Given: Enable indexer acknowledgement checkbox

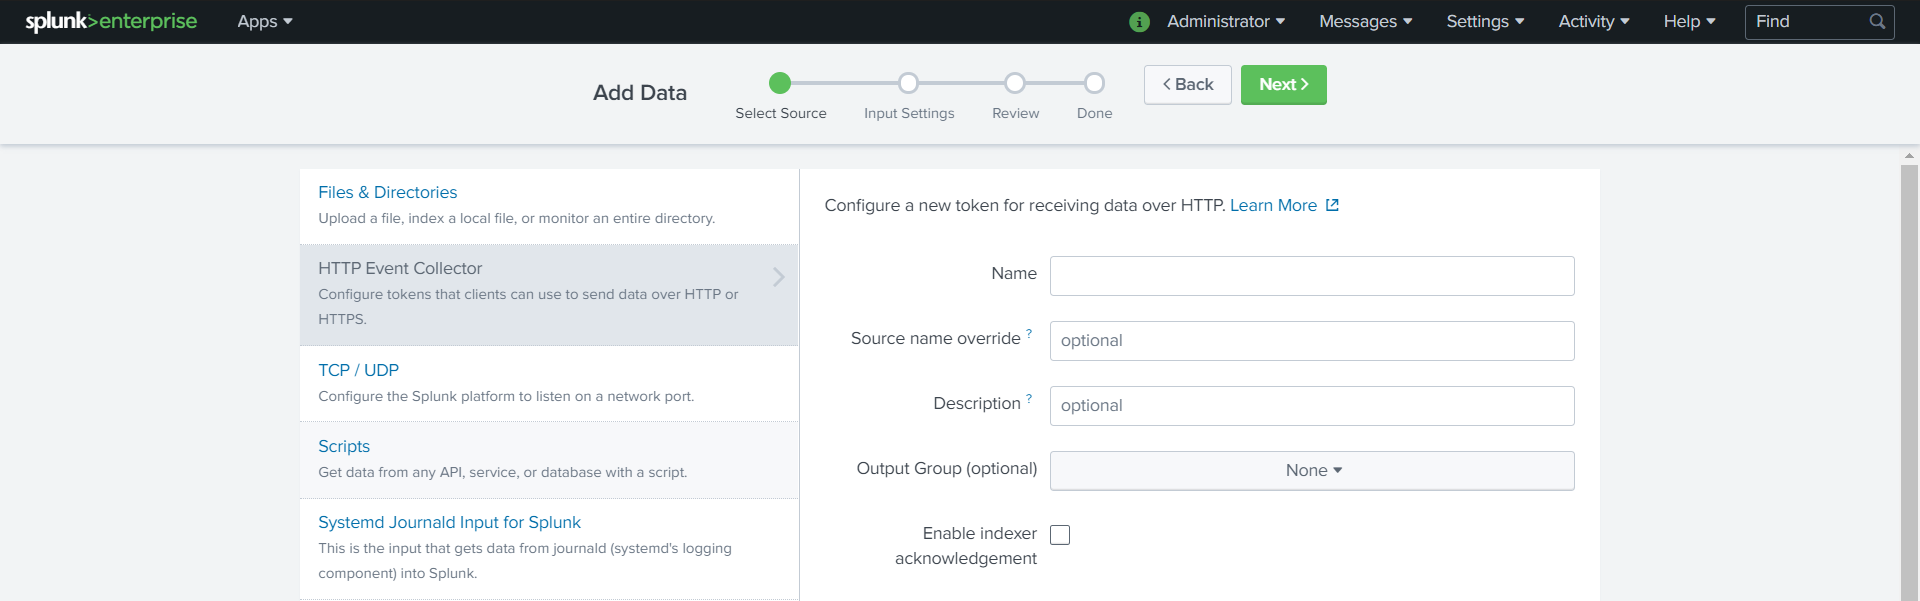Looking at the screenshot, I should (1060, 535).
